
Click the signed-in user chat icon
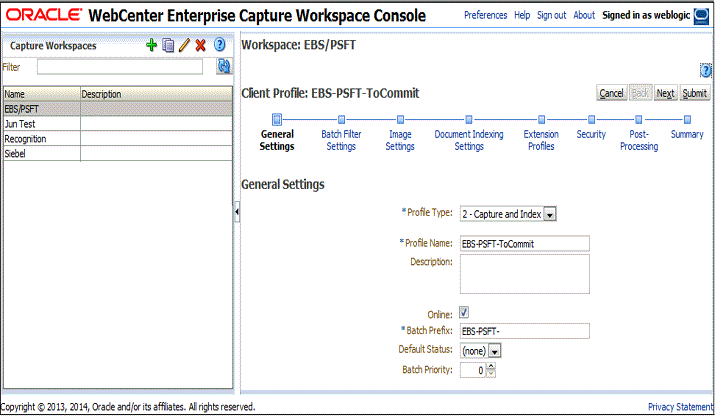click(x=701, y=16)
